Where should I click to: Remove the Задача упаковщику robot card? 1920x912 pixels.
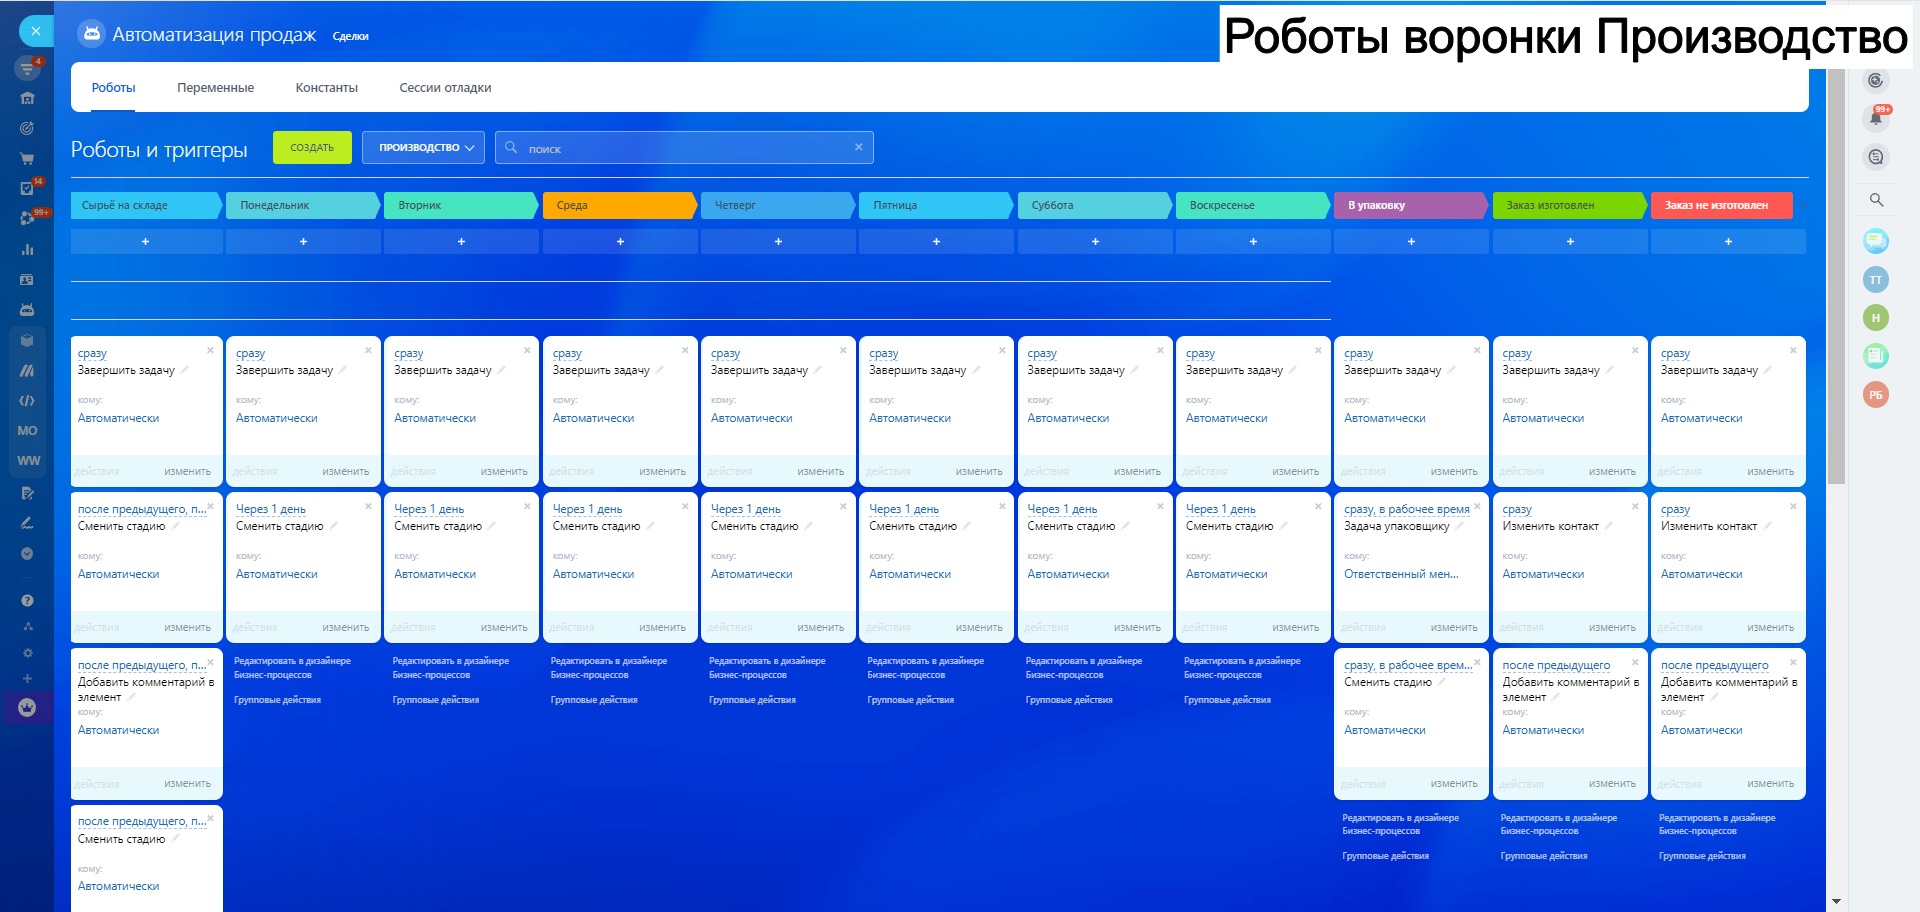point(1477,506)
